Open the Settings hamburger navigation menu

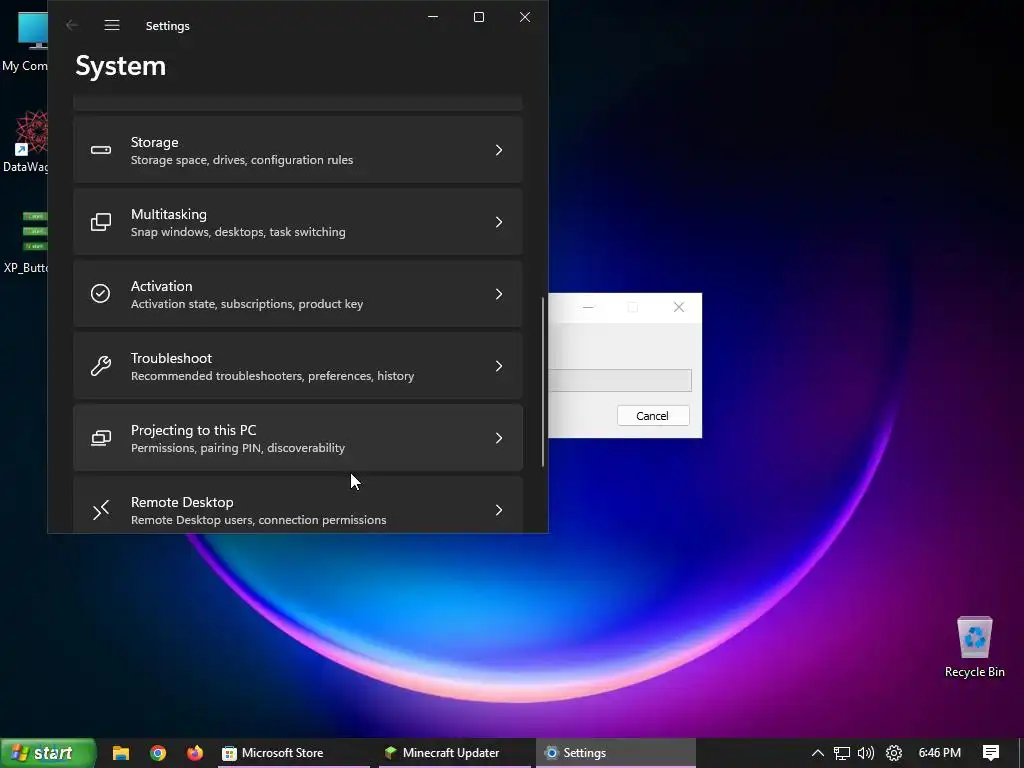click(x=112, y=25)
